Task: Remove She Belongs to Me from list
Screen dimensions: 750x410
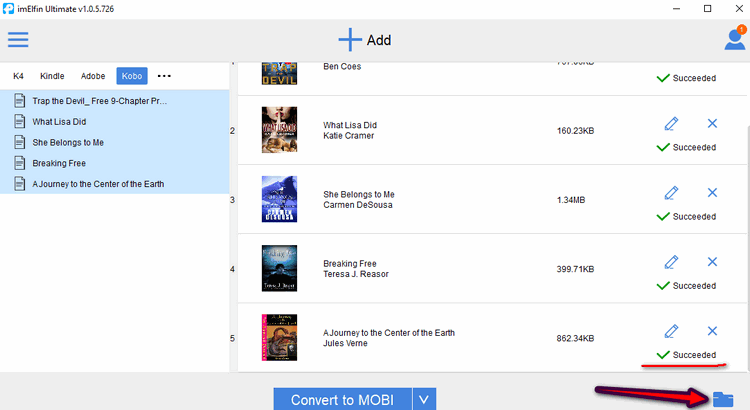Action: tap(712, 192)
